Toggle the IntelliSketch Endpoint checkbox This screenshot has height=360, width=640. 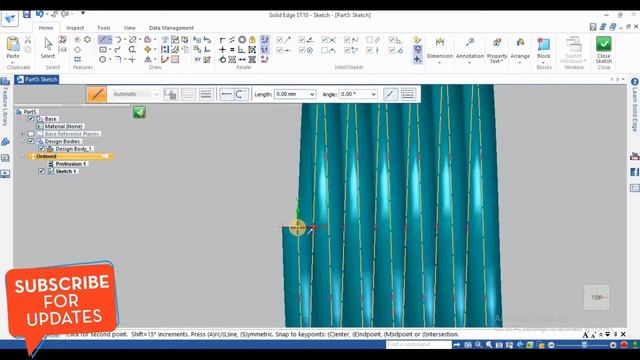tap(279, 40)
